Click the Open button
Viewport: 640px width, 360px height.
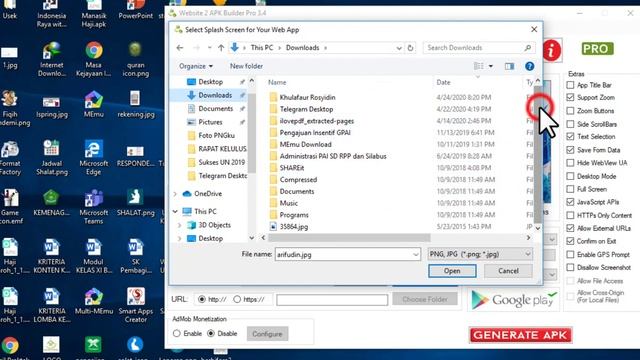click(452, 271)
